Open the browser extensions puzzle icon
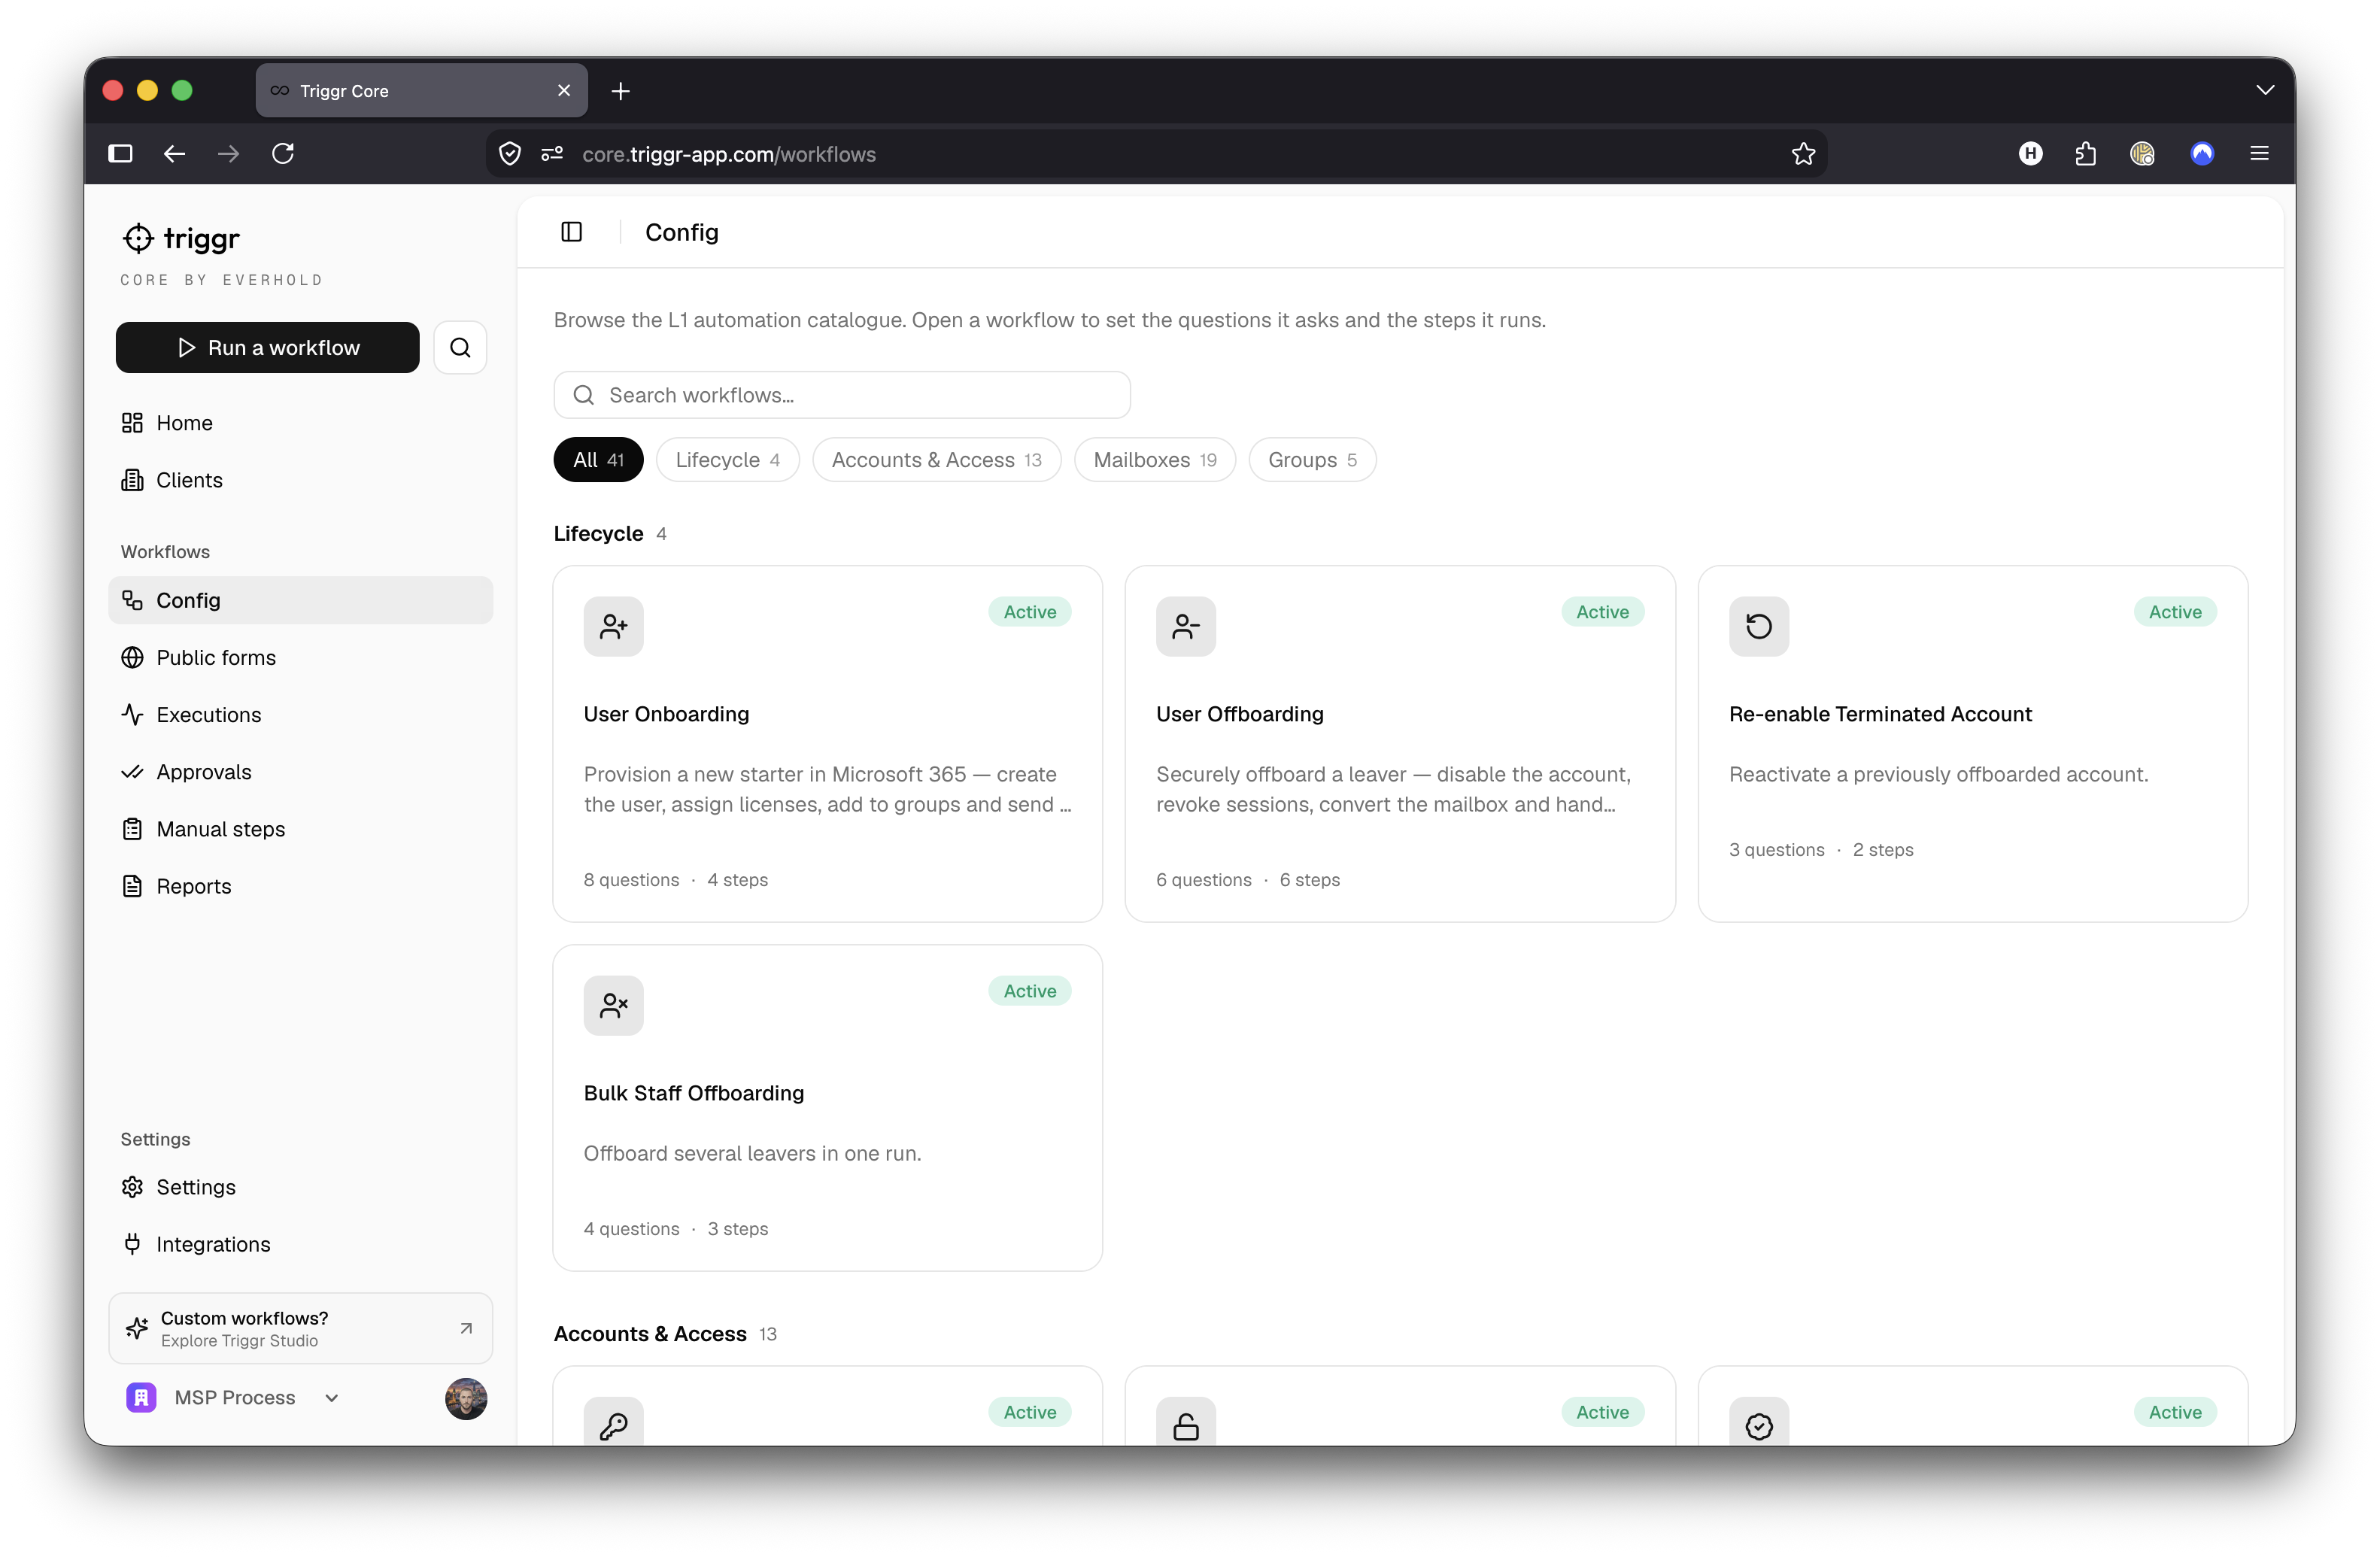 click(x=2086, y=154)
